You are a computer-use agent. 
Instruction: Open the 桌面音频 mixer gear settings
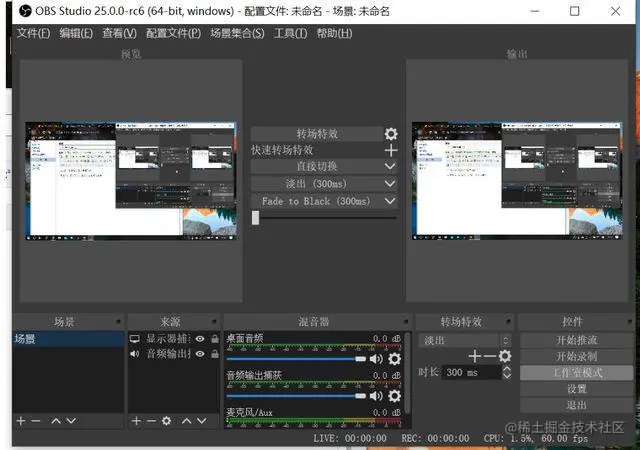[x=394, y=359]
